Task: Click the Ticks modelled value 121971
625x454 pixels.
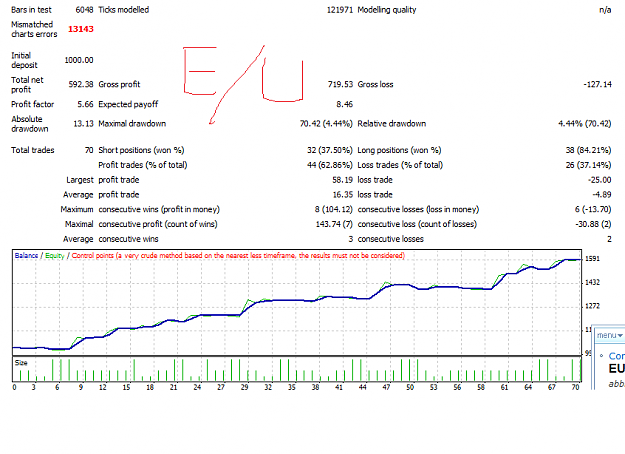Action: pos(340,10)
